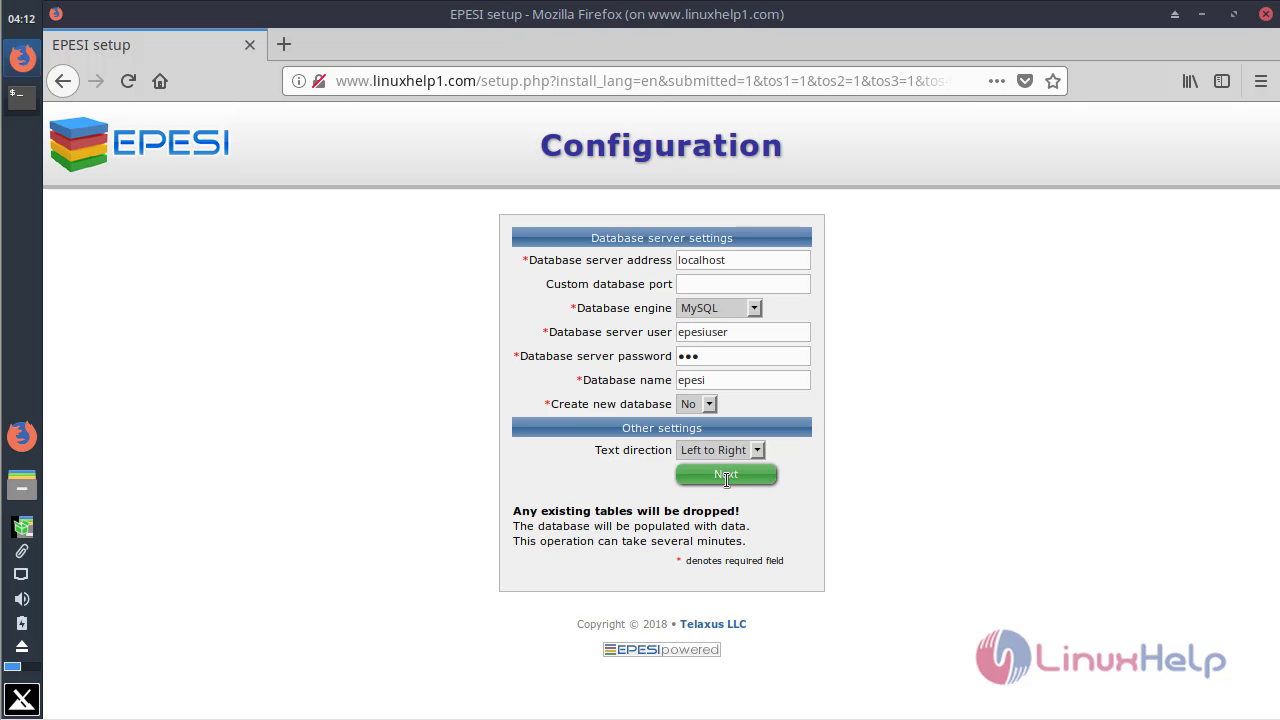This screenshot has width=1280, height=720.
Task: Click the Other settings header
Action: (x=662, y=428)
